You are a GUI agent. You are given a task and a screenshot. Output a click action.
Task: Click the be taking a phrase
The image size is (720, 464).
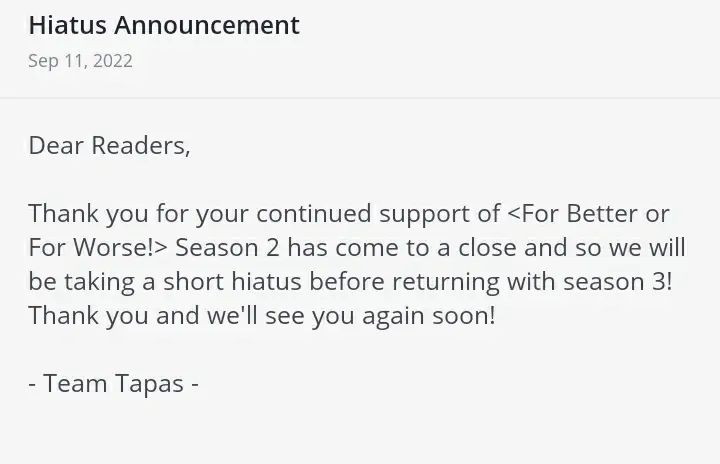tap(92, 282)
